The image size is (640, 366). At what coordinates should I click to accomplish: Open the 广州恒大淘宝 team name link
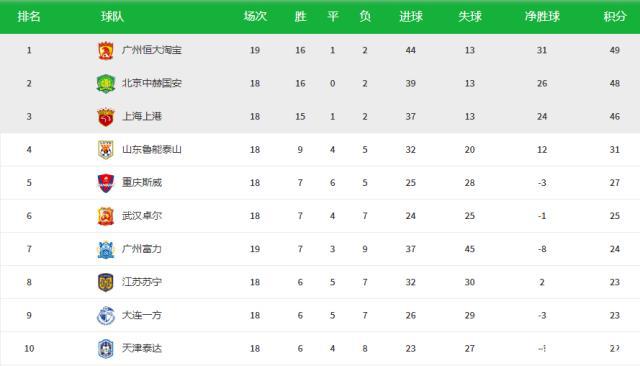pyautogui.click(x=151, y=50)
